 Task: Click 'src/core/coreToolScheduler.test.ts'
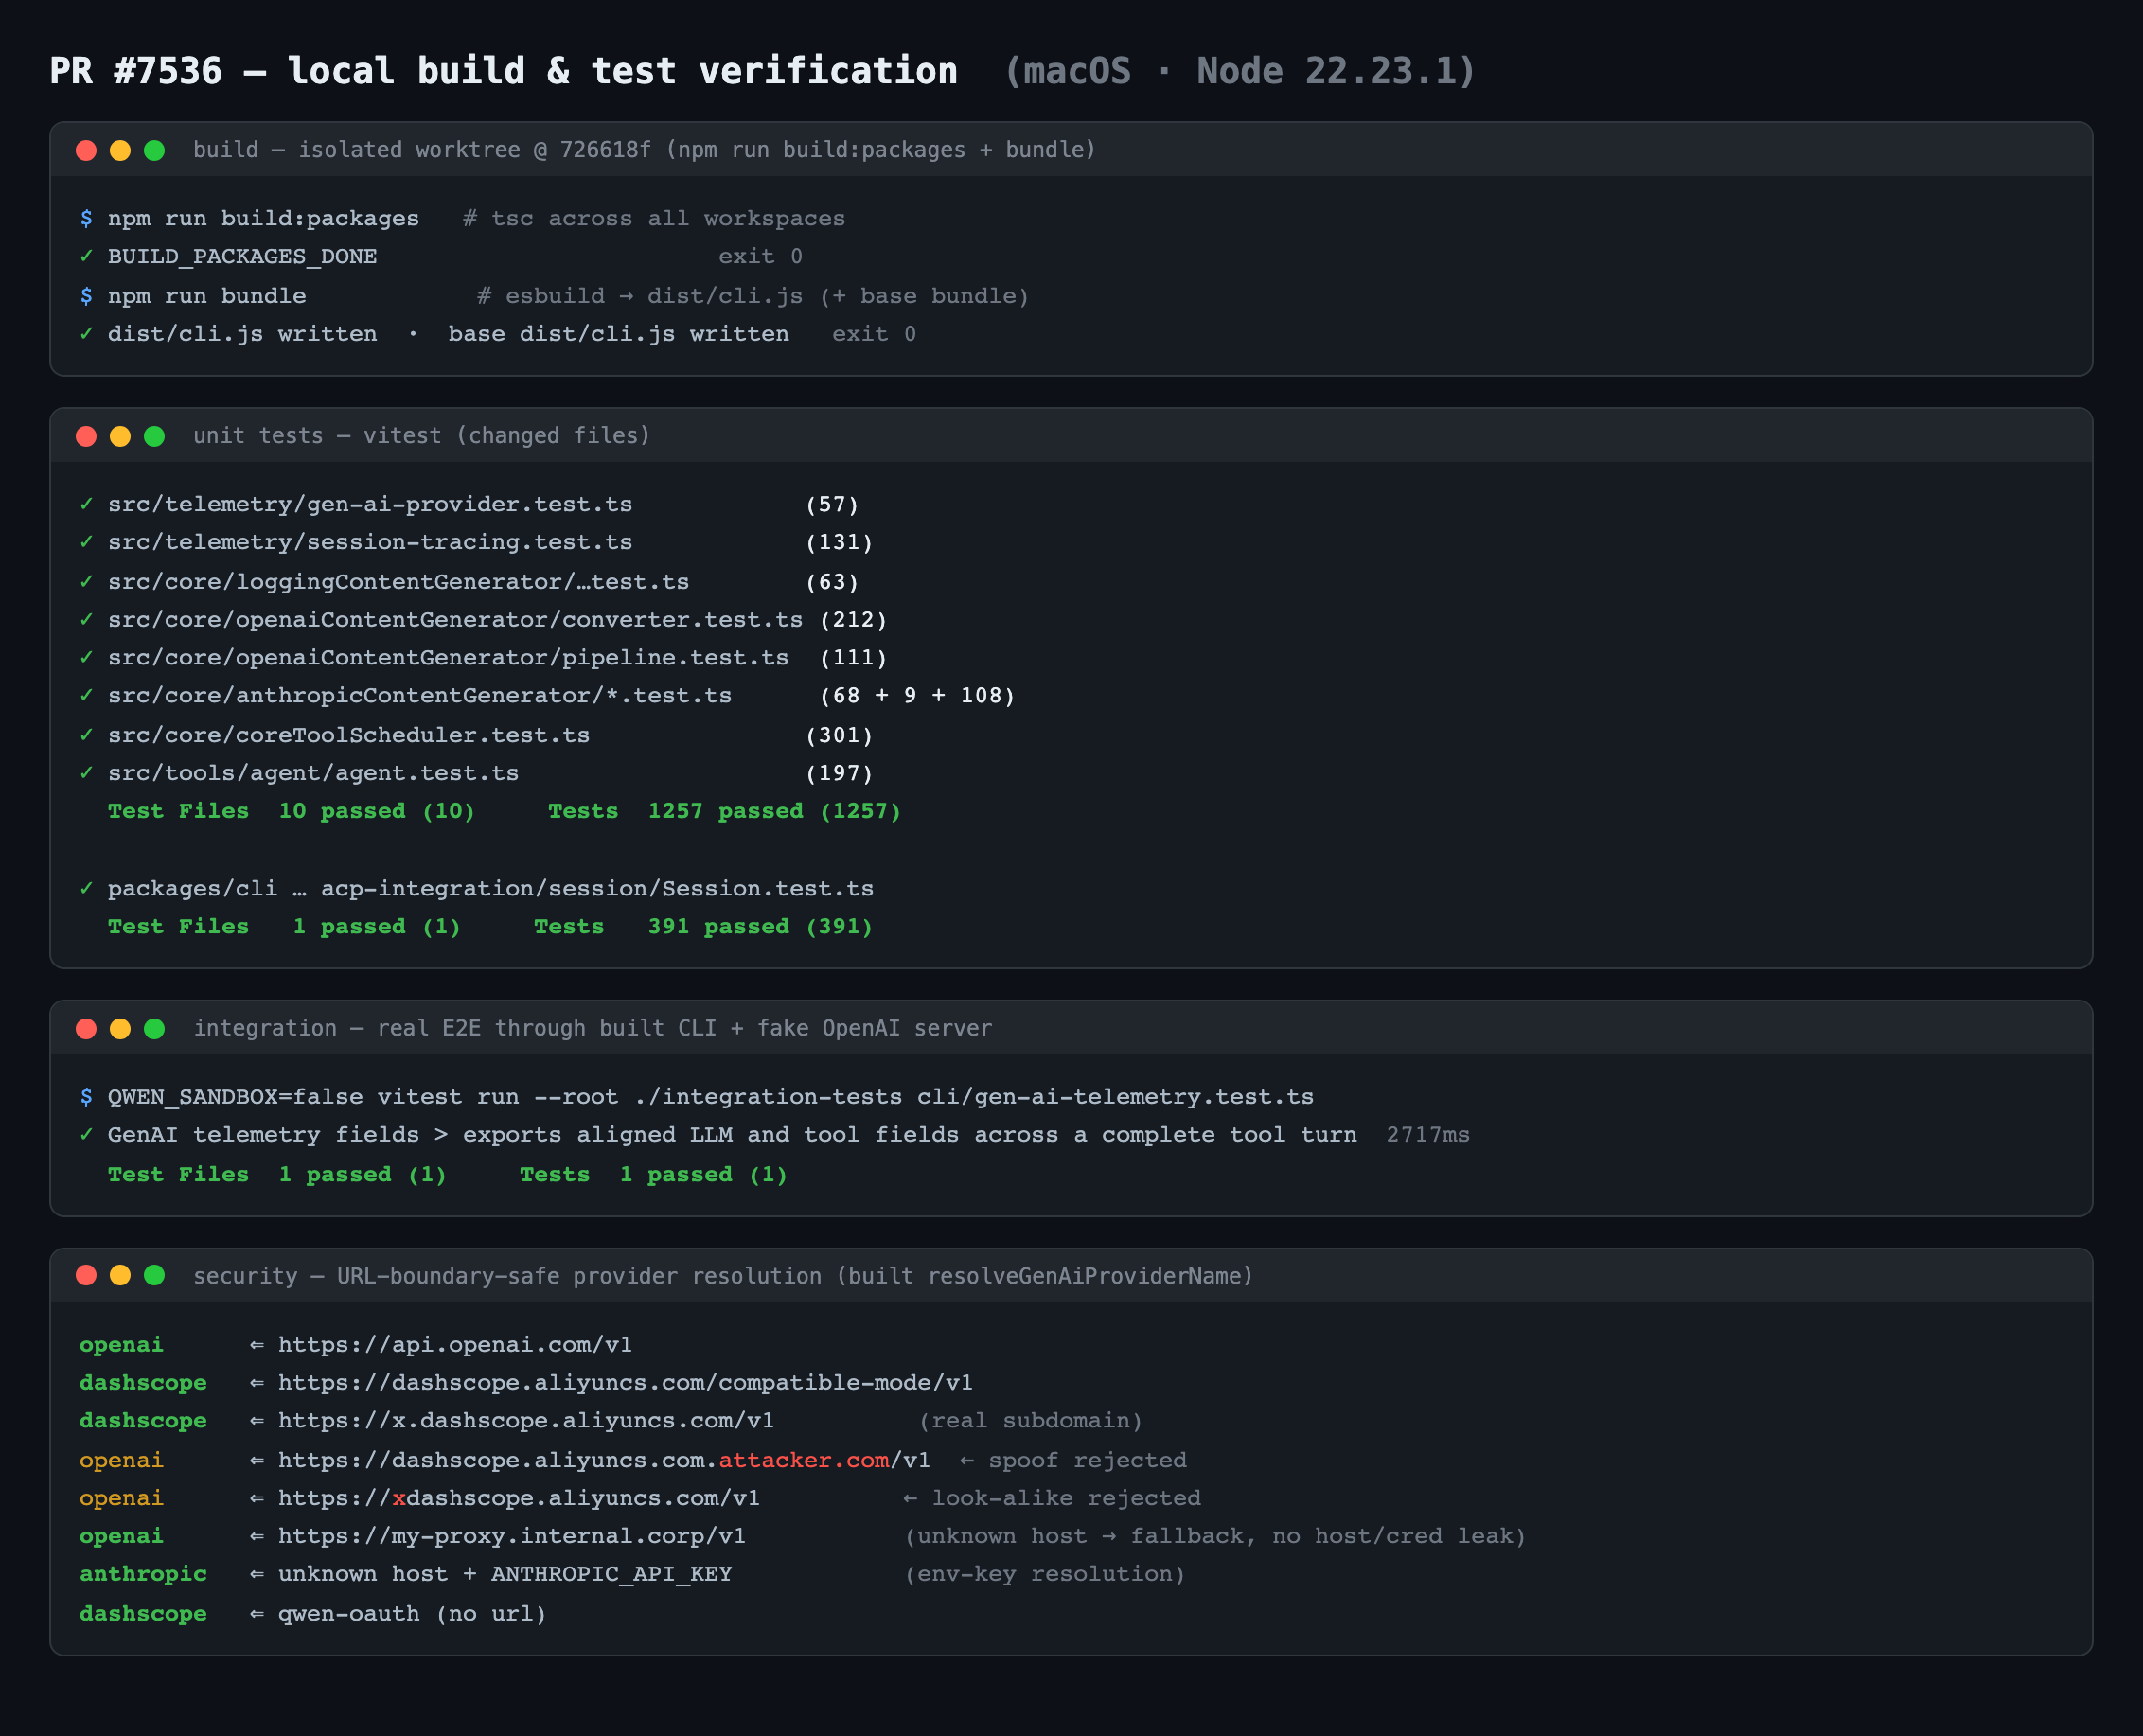[348, 735]
